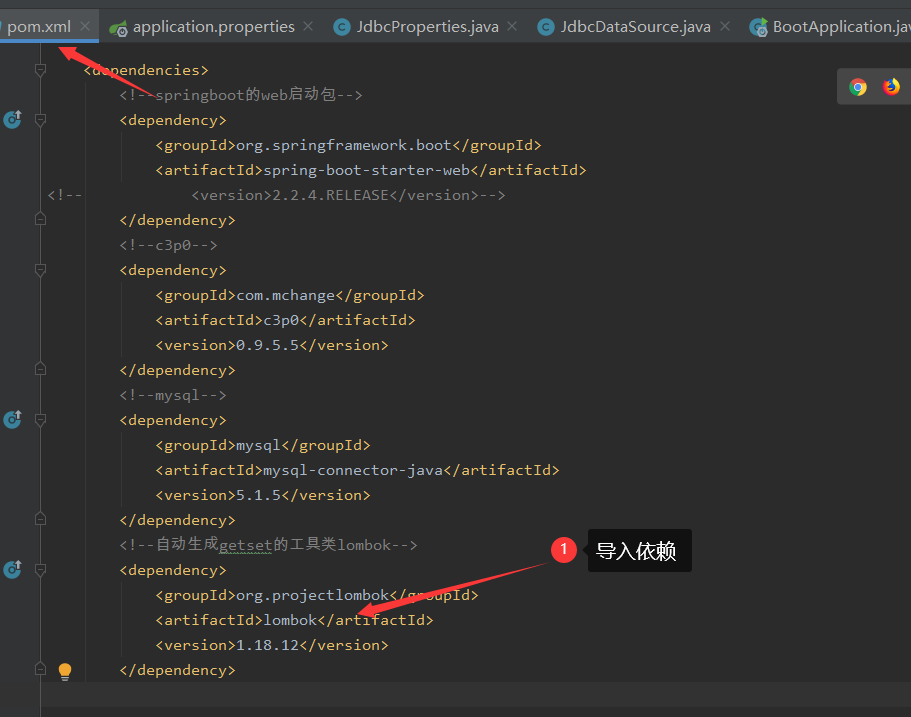Click the <!--mysql--> comment
The height and width of the screenshot is (717, 911).
pyautogui.click(x=173, y=395)
